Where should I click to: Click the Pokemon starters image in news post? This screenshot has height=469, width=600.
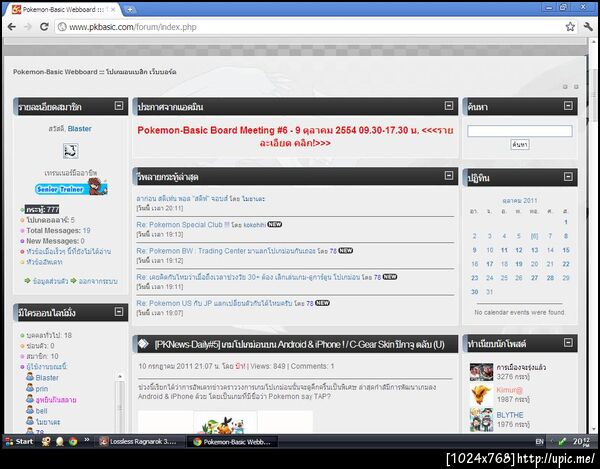point(225,422)
